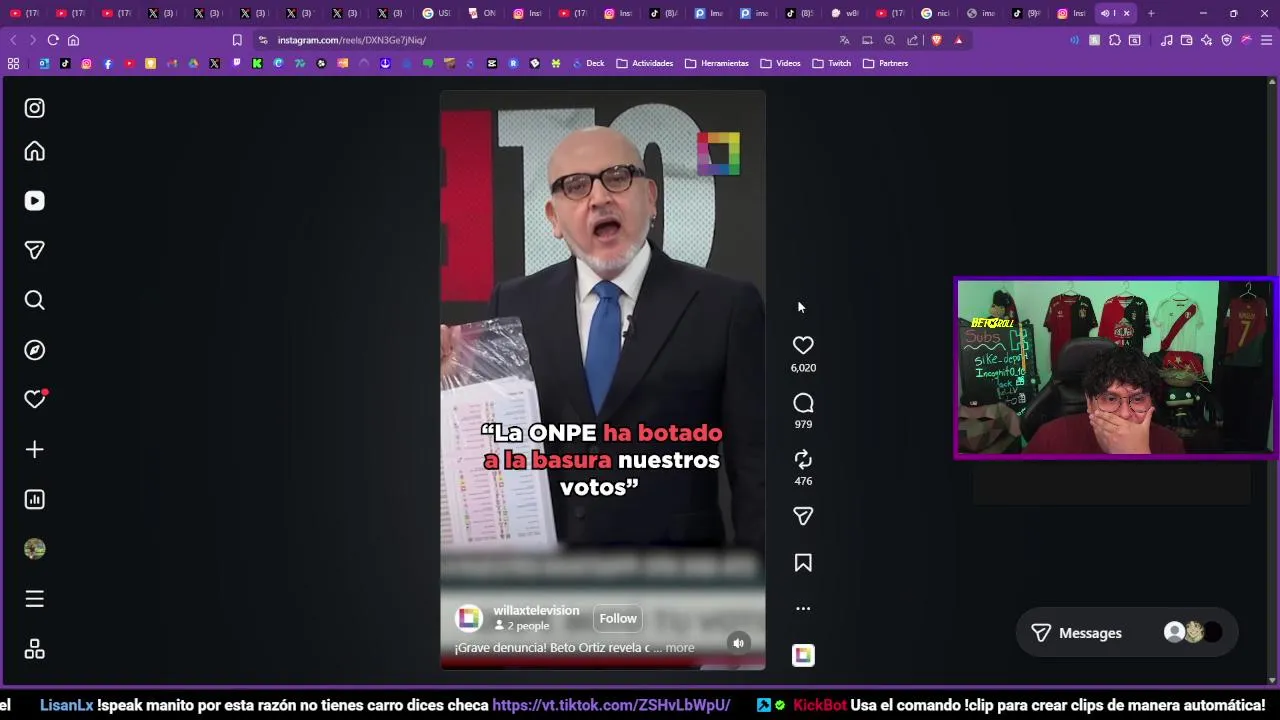1280x720 pixels.
Task: Open Brave Shields lion icon
Action: tap(936, 40)
